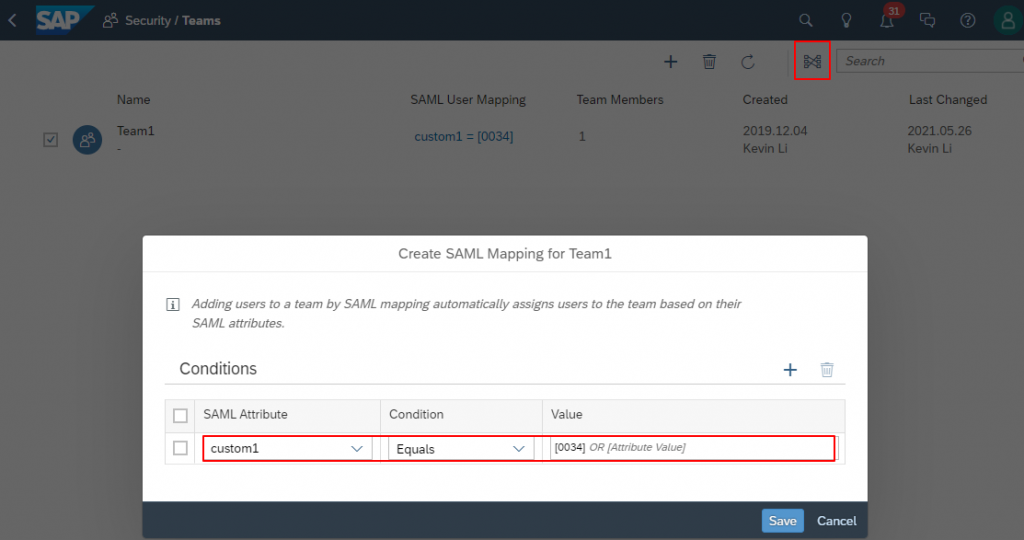Open the search magnifier in header
This screenshot has width=1024, height=540.
tap(806, 20)
